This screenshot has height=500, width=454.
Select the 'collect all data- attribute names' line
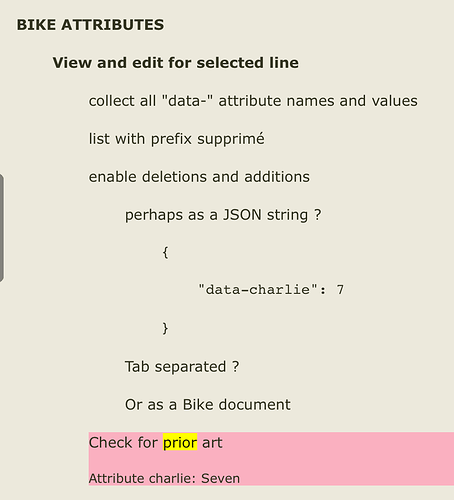coord(253,101)
